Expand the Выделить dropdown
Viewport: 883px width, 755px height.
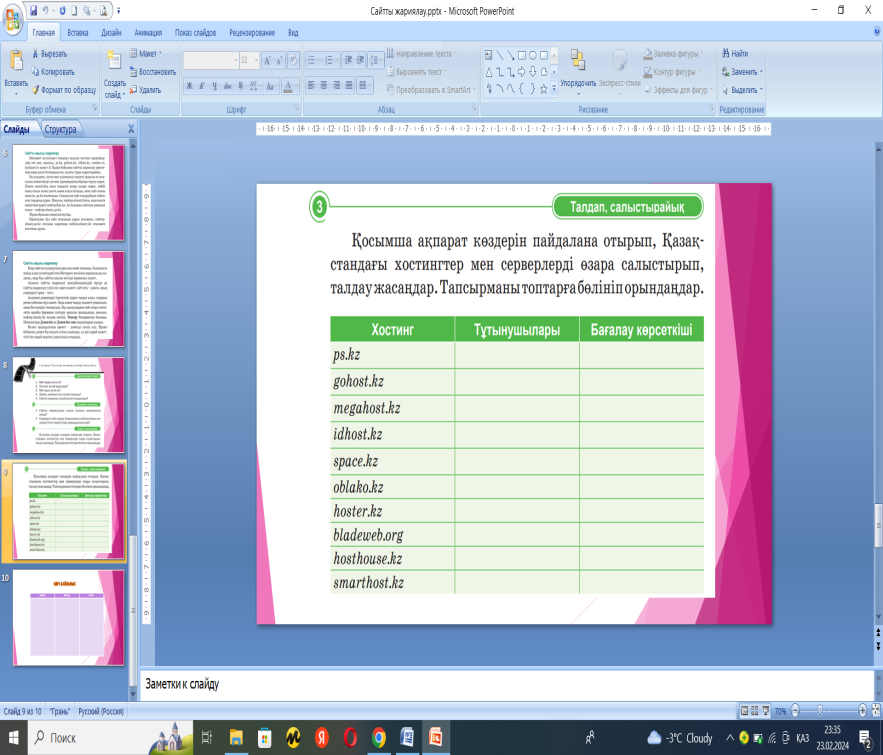(x=741, y=89)
